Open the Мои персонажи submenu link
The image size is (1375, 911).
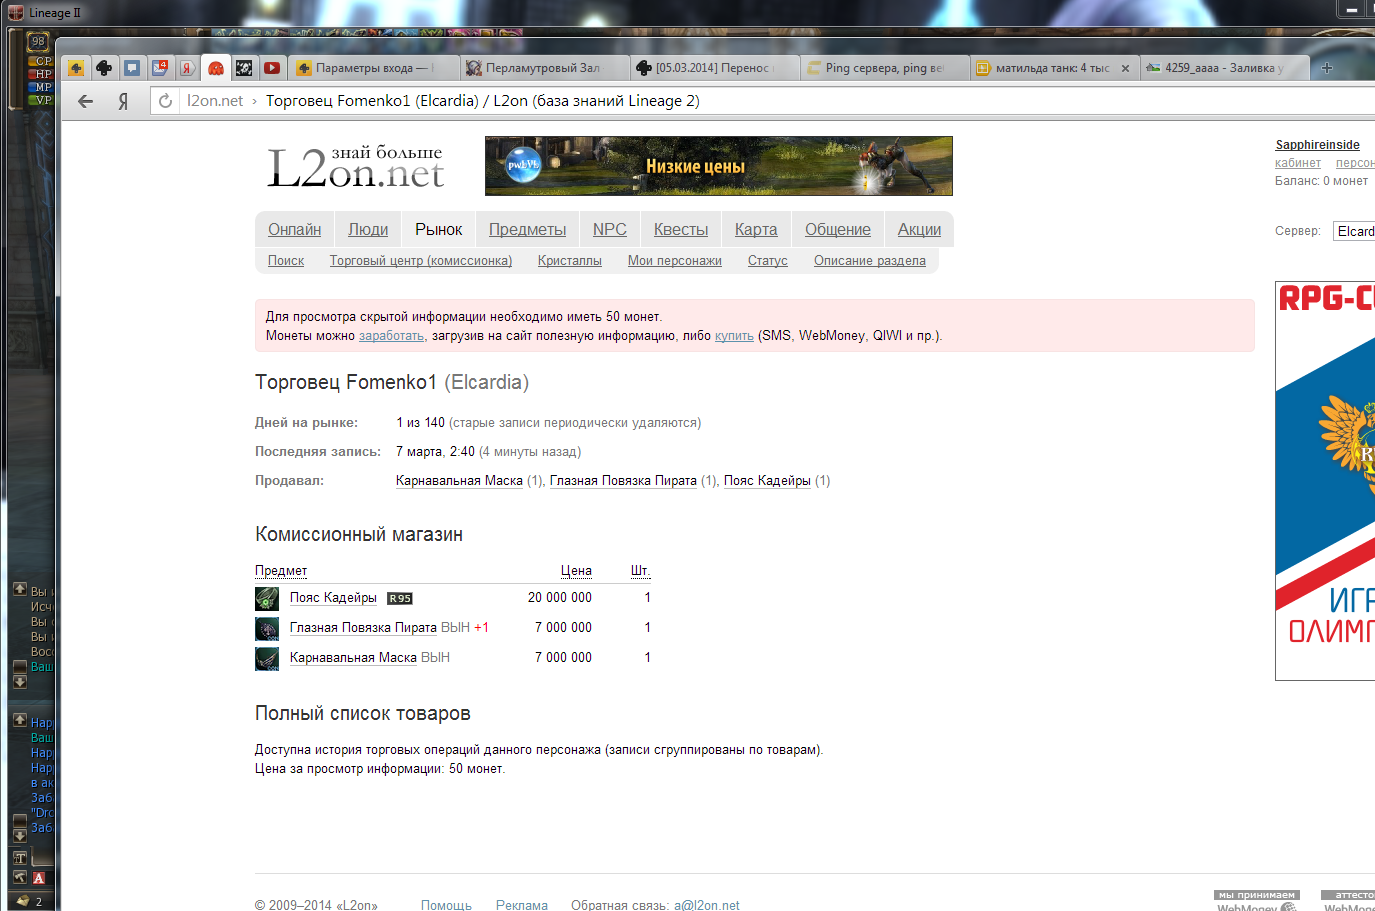click(x=675, y=260)
